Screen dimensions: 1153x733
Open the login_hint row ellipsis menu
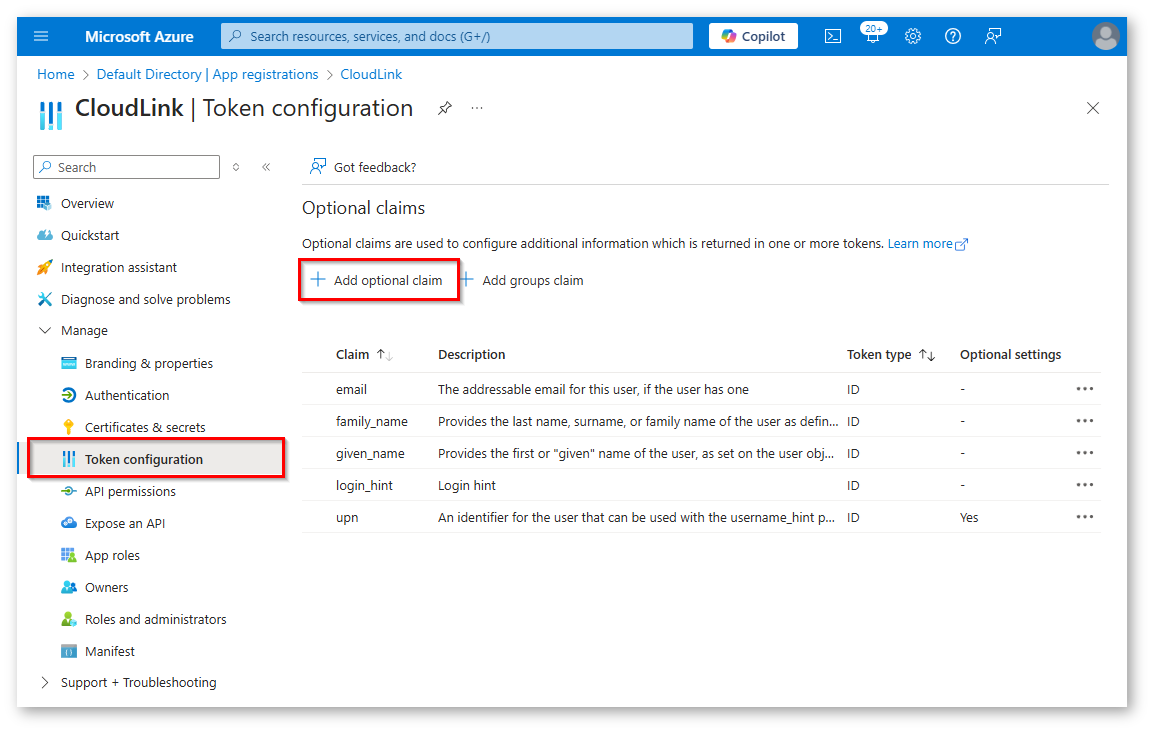click(x=1085, y=485)
